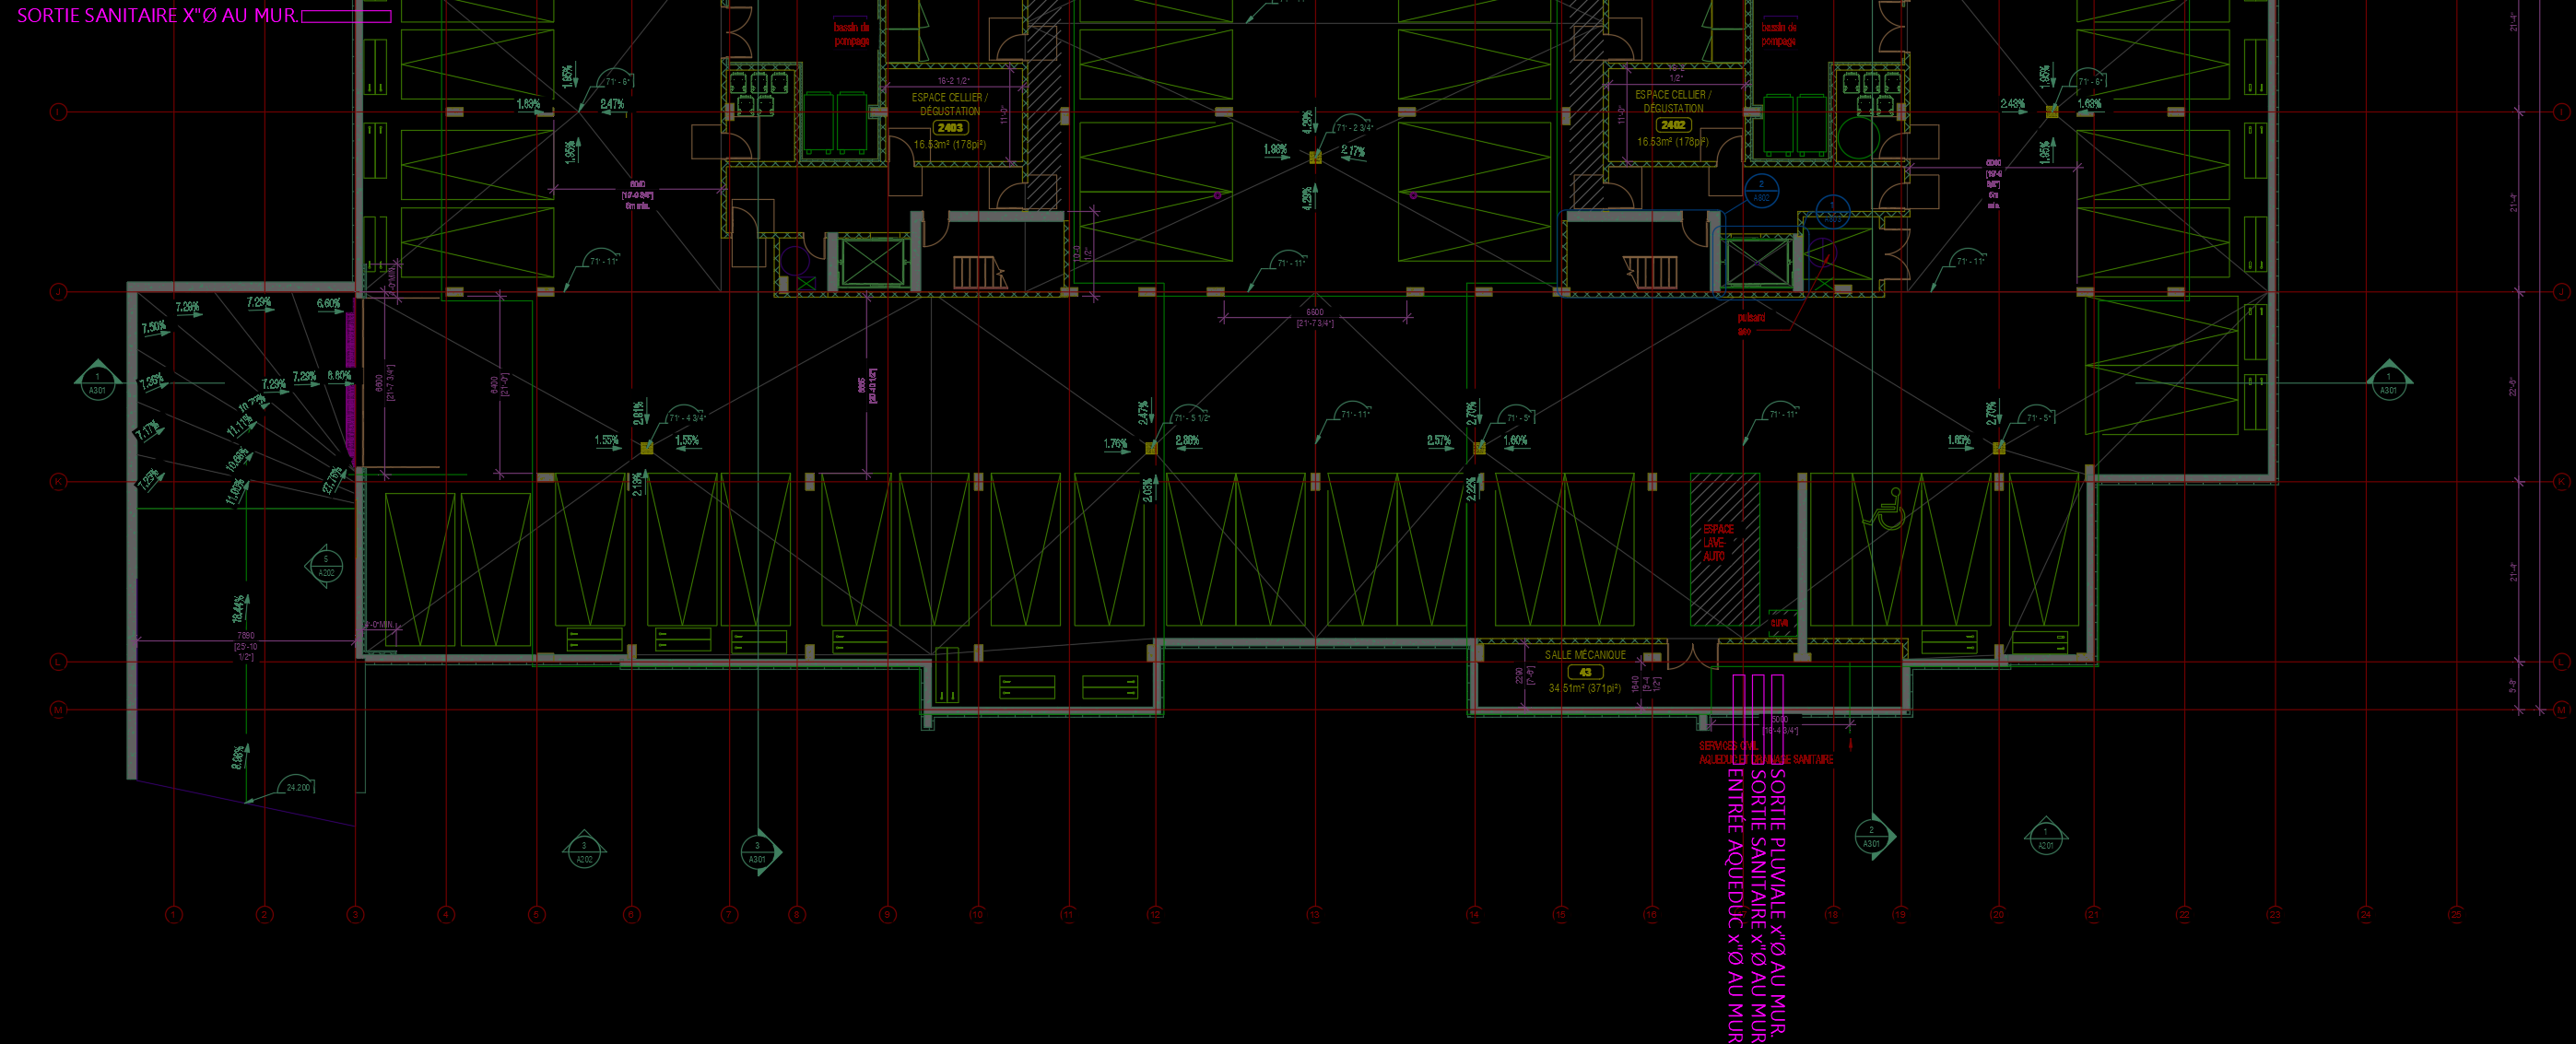This screenshot has height=1044, width=2576.
Task: Select grid bubble 13 at the bottom
Action: click(x=1314, y=914)
